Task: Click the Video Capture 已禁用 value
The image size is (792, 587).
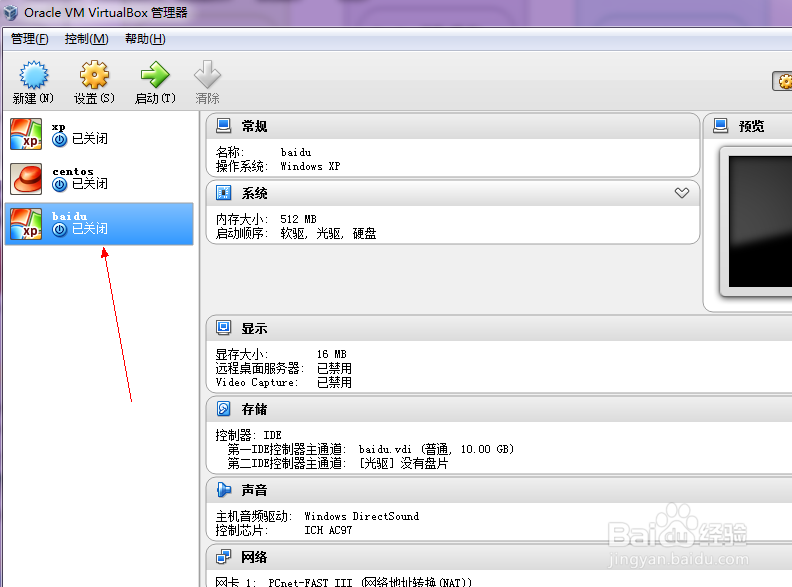Action: coord(334,382)
